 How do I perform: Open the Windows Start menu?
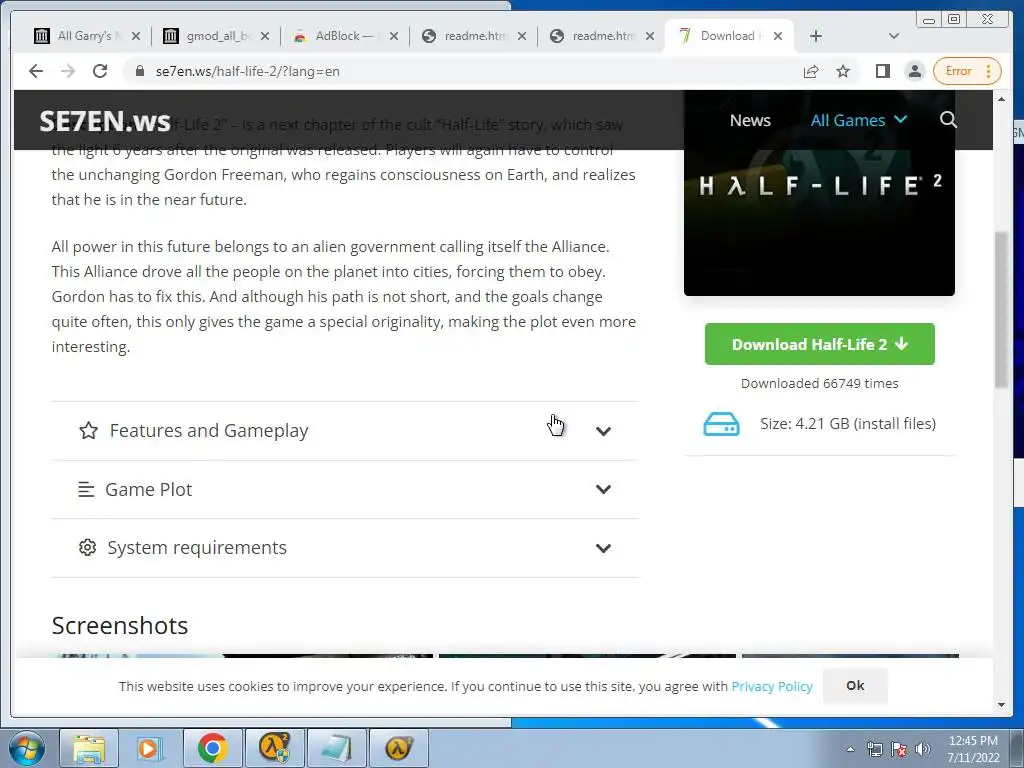tap(27, 748)
